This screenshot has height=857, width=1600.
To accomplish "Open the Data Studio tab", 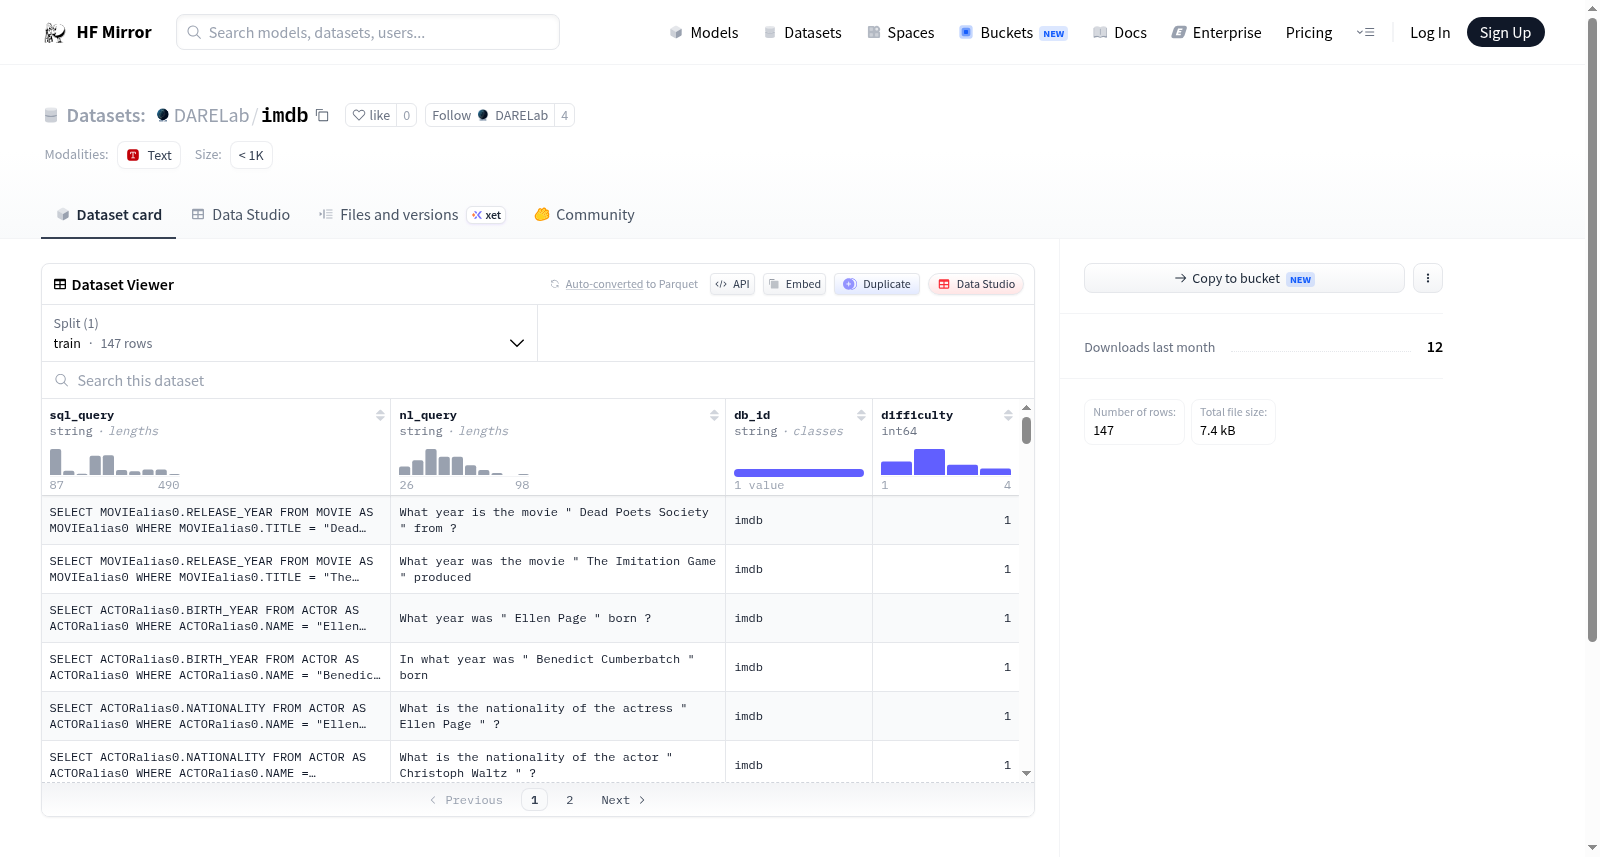I will click(241, 215).
